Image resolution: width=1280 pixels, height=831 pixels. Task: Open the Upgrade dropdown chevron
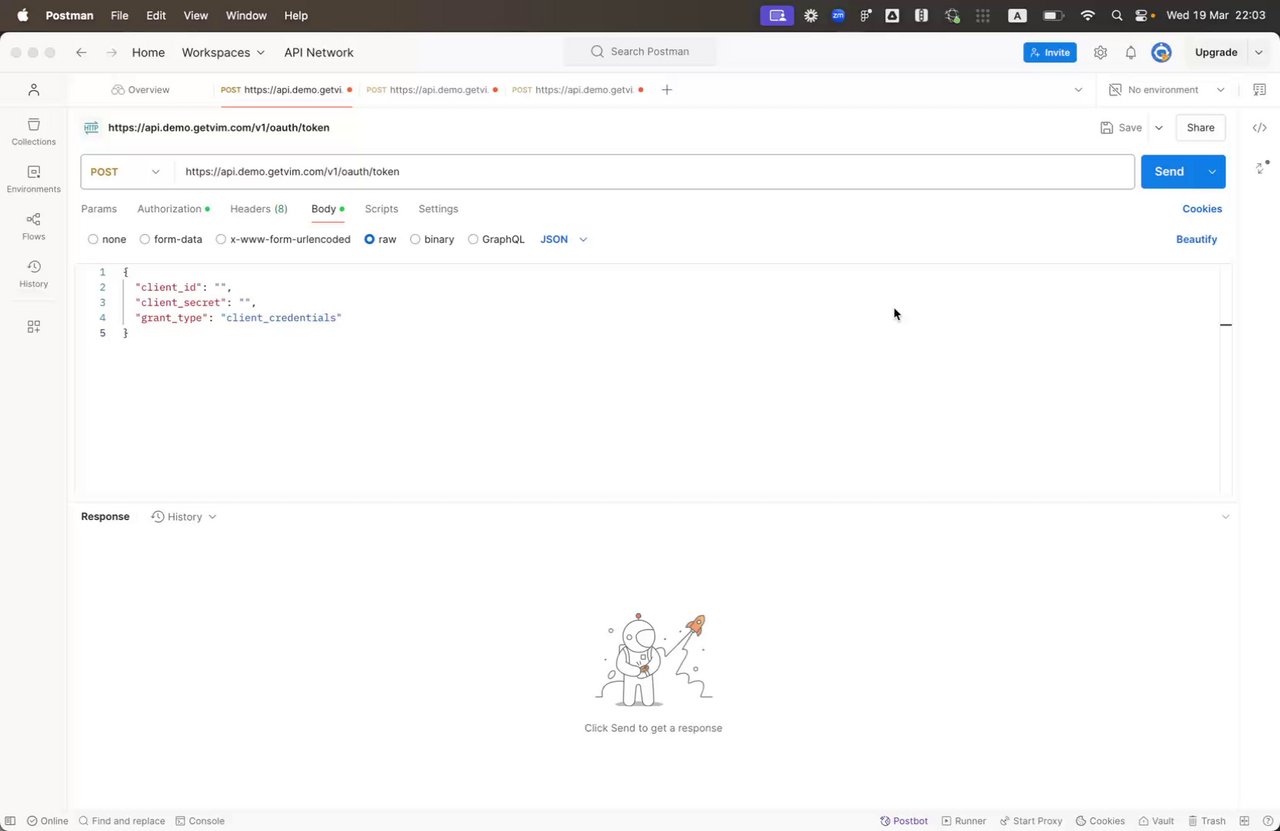coord(1259,52)
